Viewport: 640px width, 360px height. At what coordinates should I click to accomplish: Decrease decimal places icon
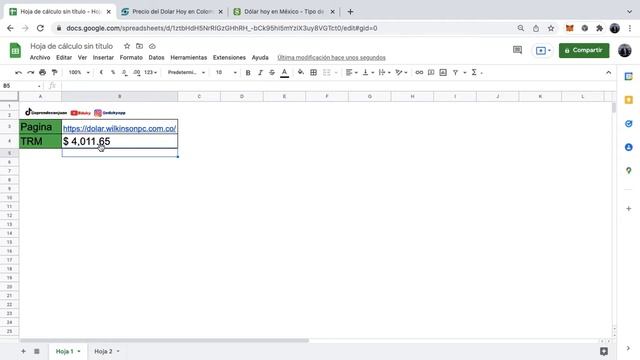(x=124, y=72)
